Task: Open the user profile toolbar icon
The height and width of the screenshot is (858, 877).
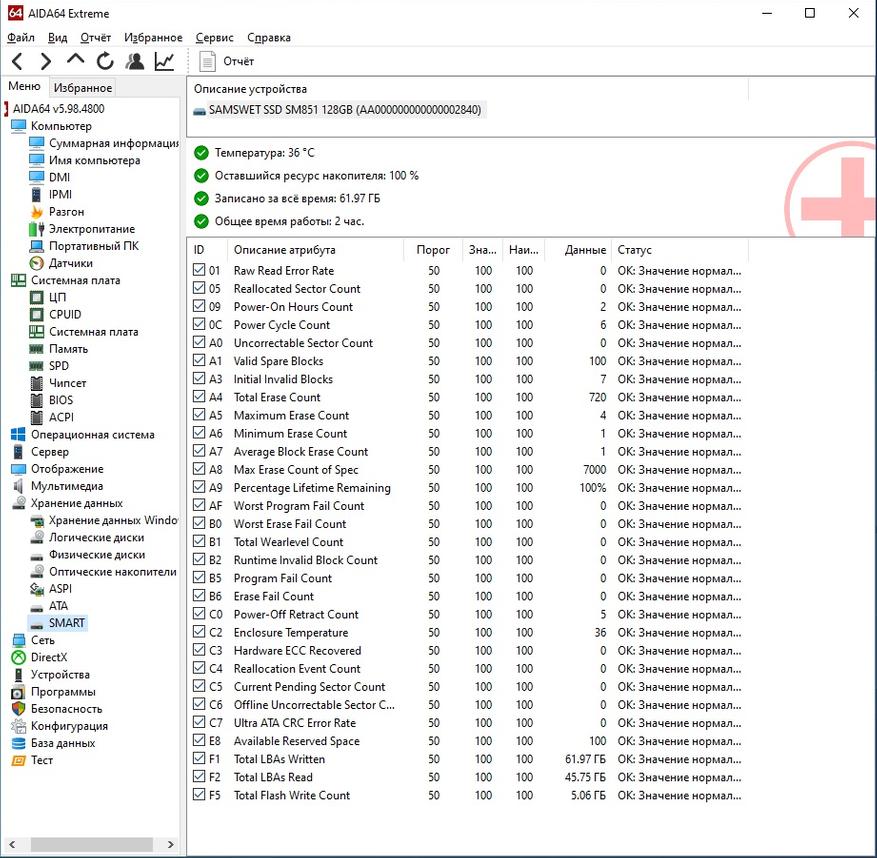Action: click(x=135, y=61)
